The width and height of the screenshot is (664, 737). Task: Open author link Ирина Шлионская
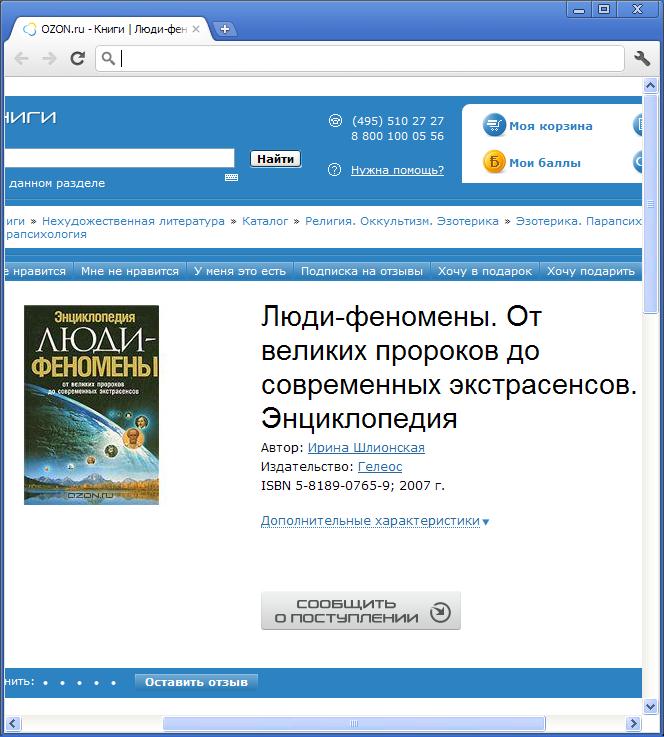[366, 447]
